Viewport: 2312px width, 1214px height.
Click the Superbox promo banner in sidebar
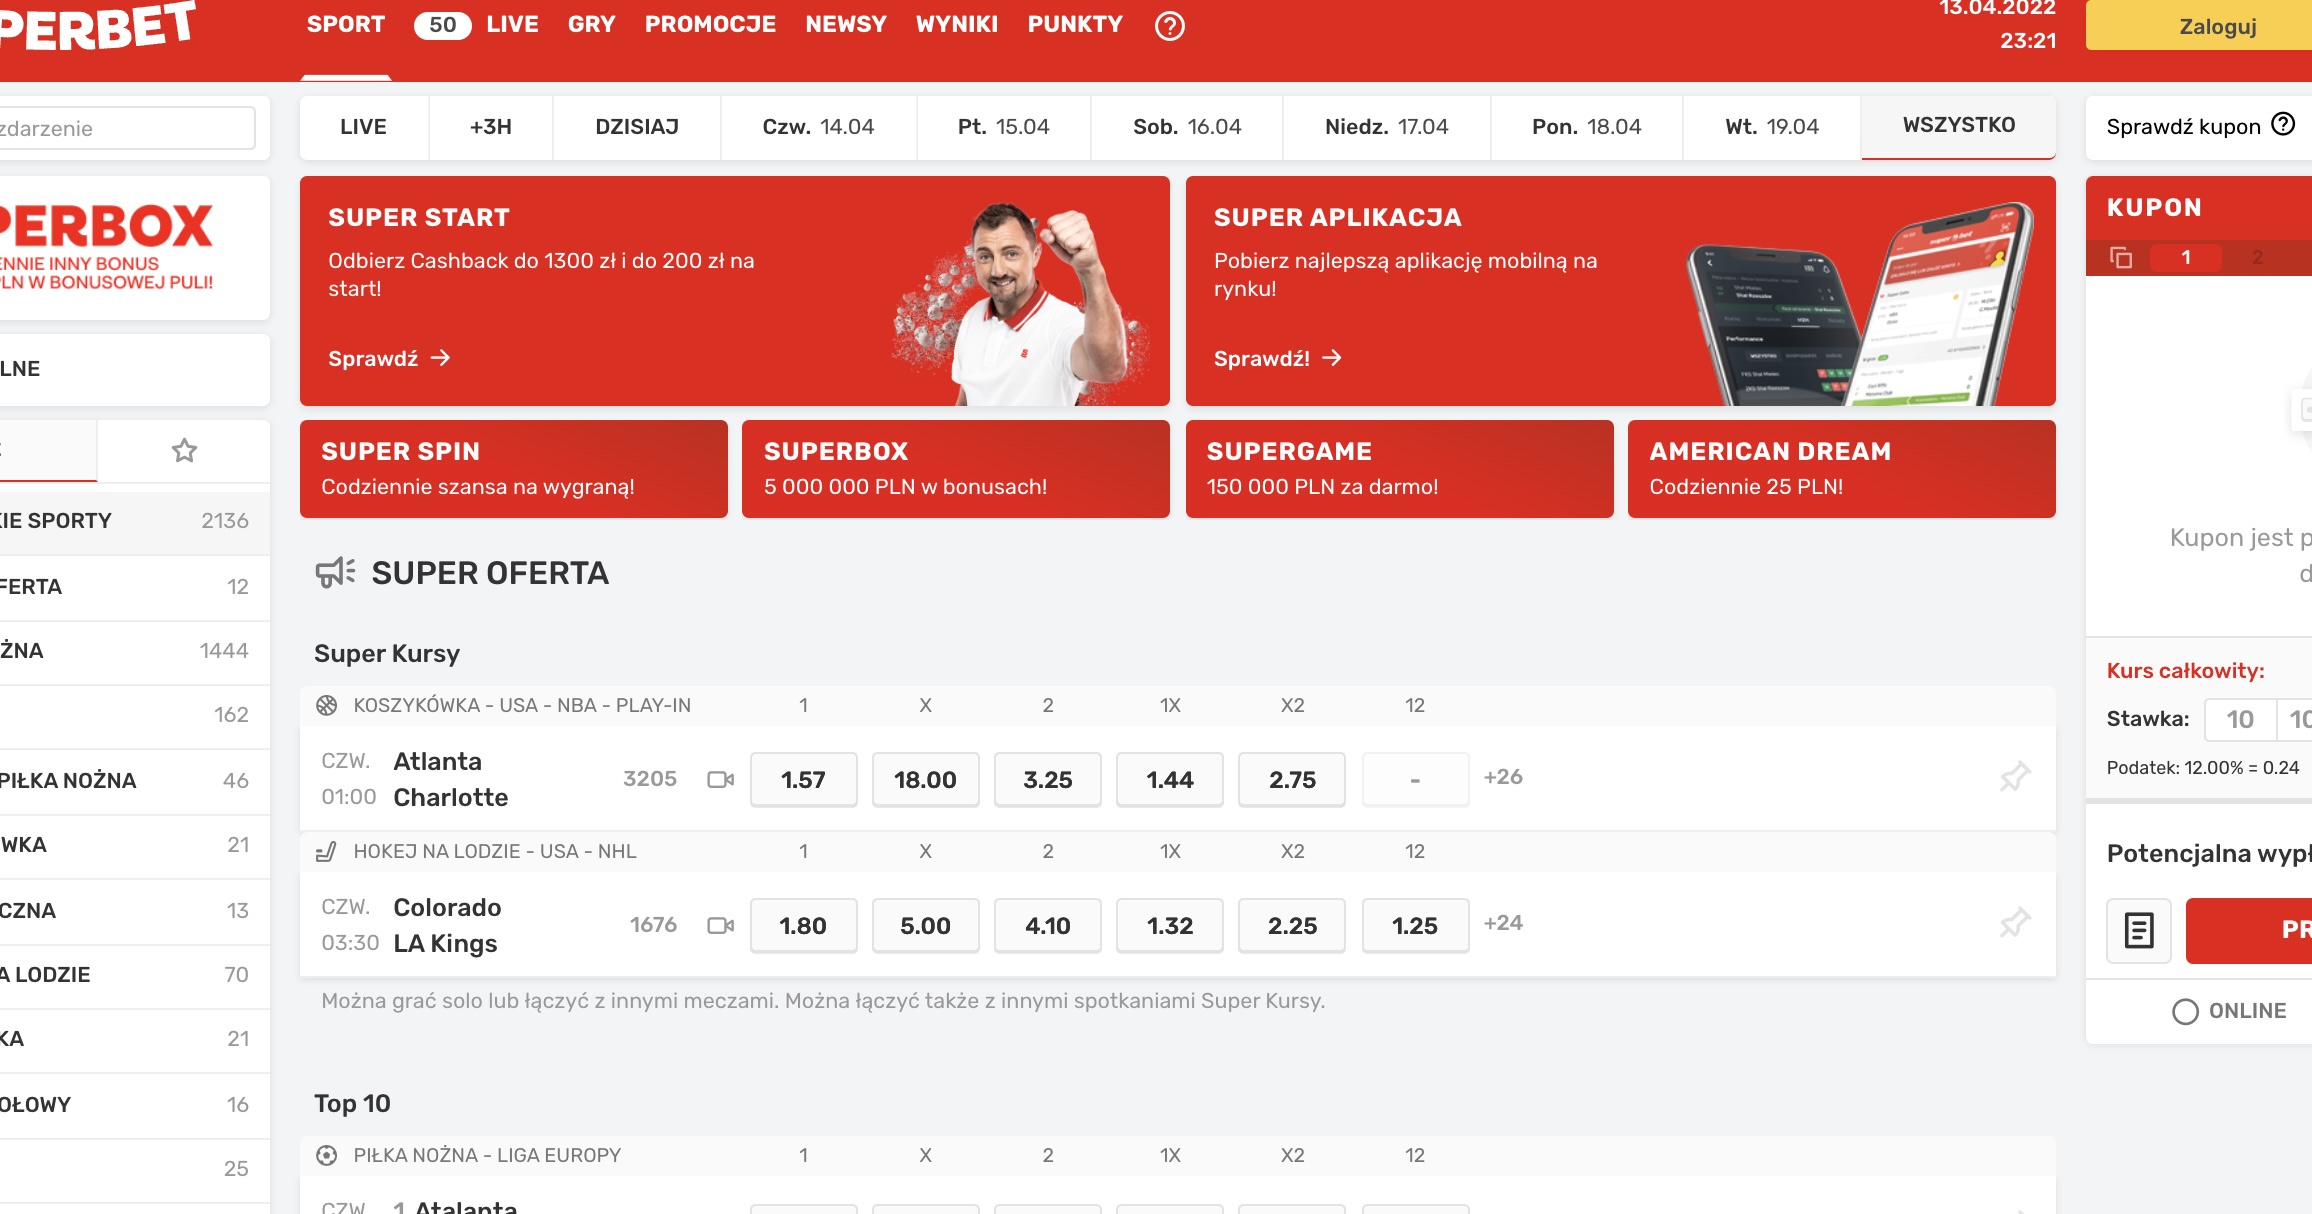point(135,248)
